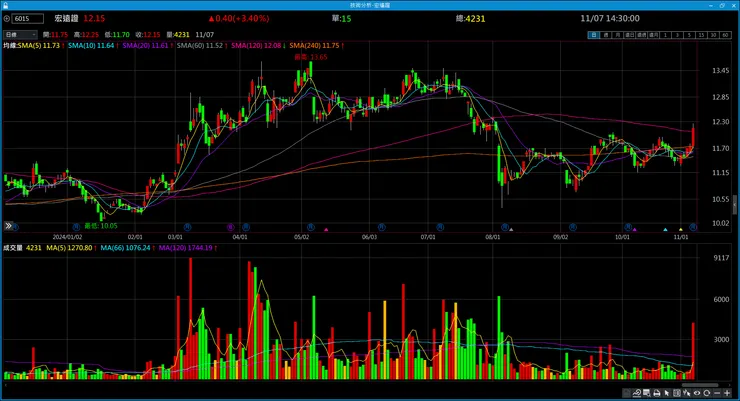
Task: Click the stock code field showing 6015
Action: [x=27, y=19]
